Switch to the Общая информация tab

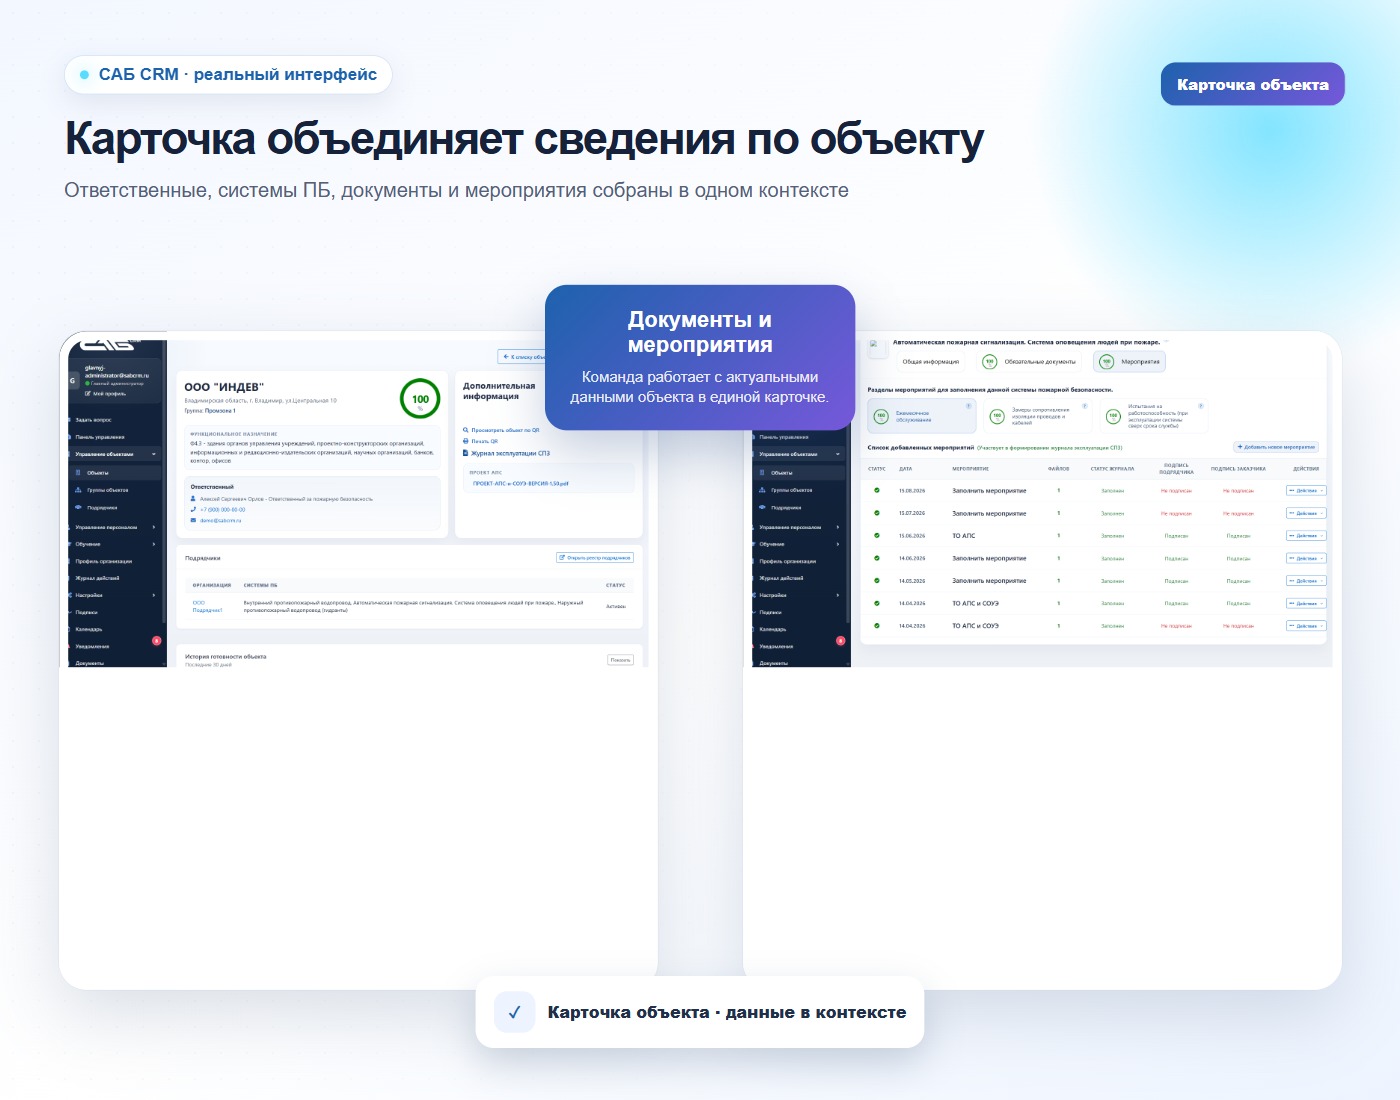pyautogui.click(x=931, y=362)
